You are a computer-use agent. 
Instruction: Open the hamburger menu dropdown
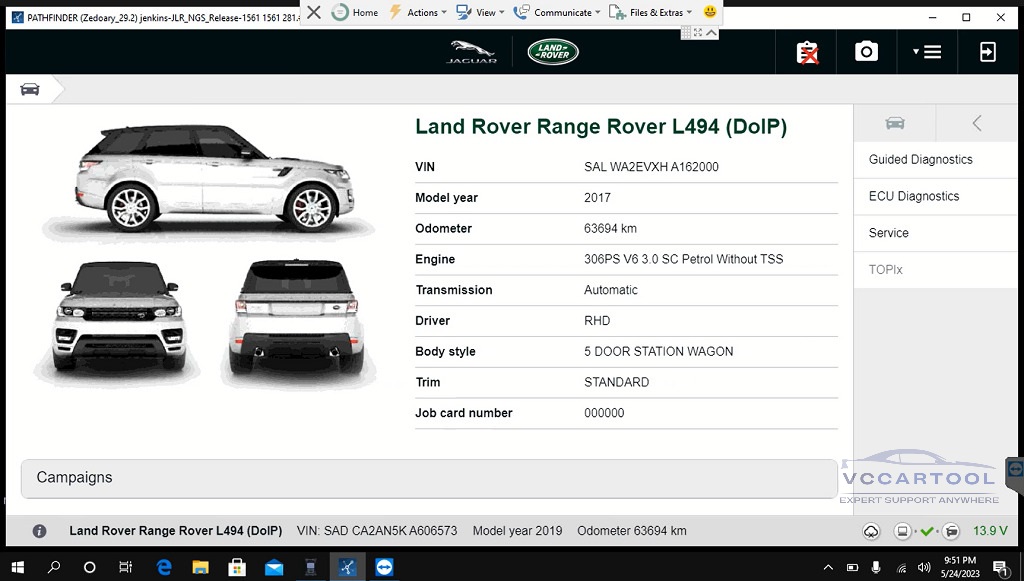927,52
